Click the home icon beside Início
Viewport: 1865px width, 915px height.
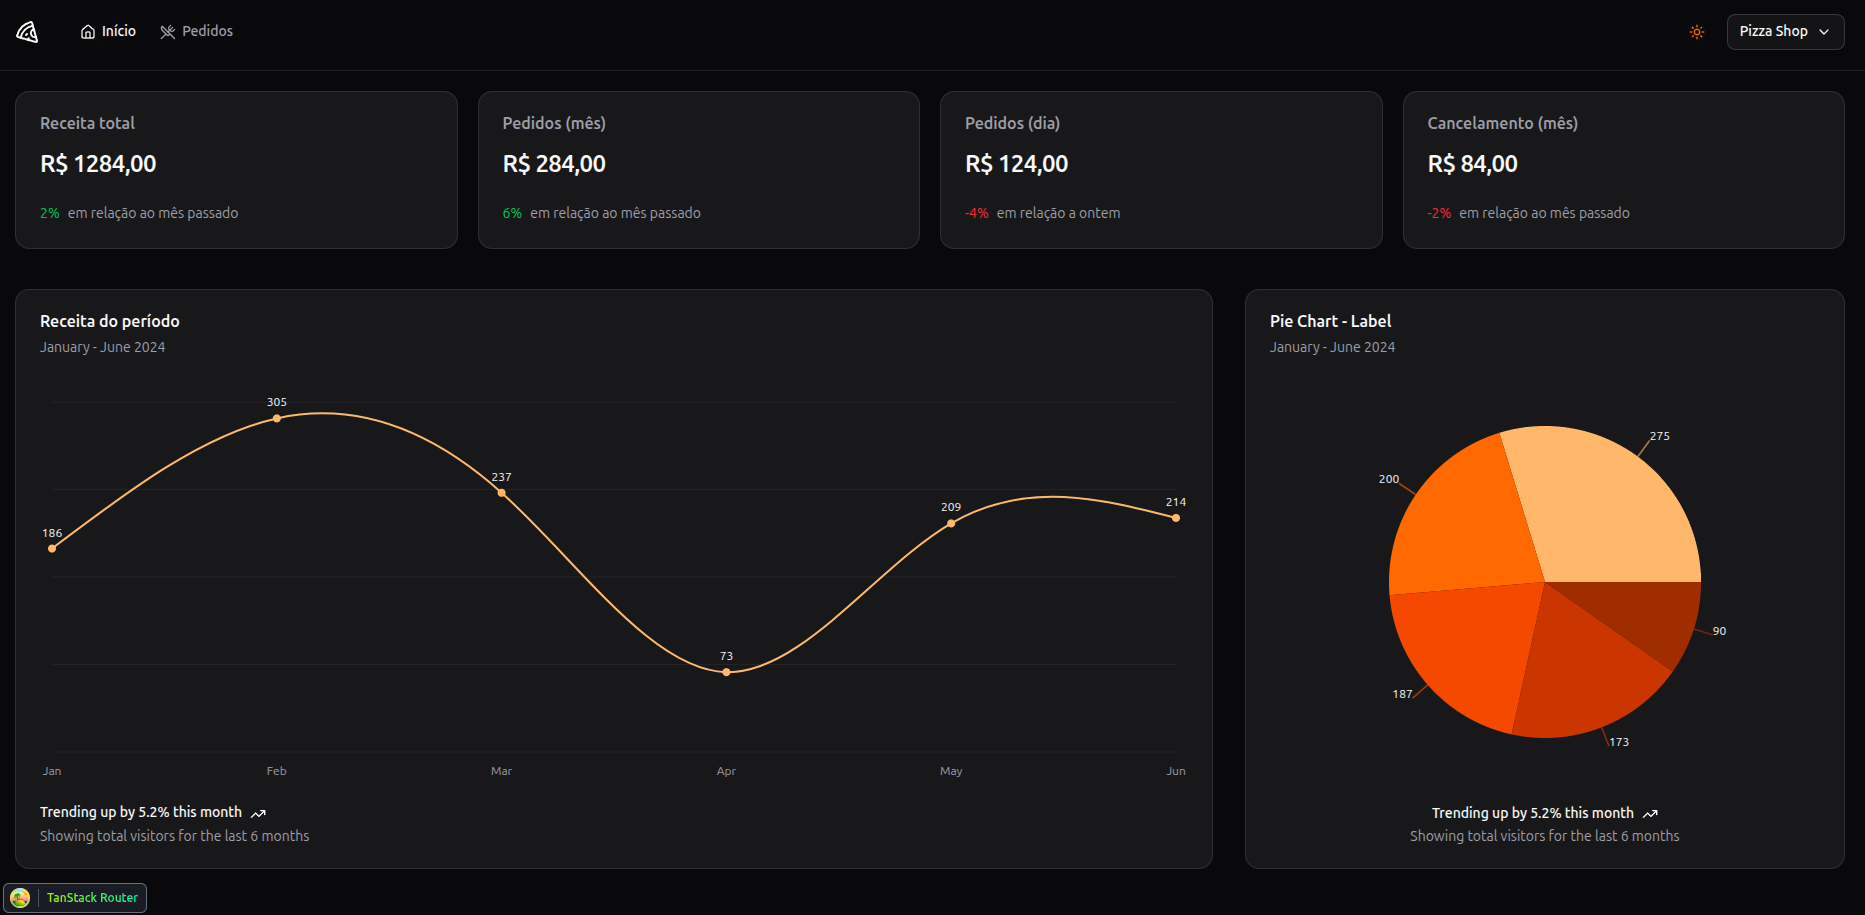88,32
